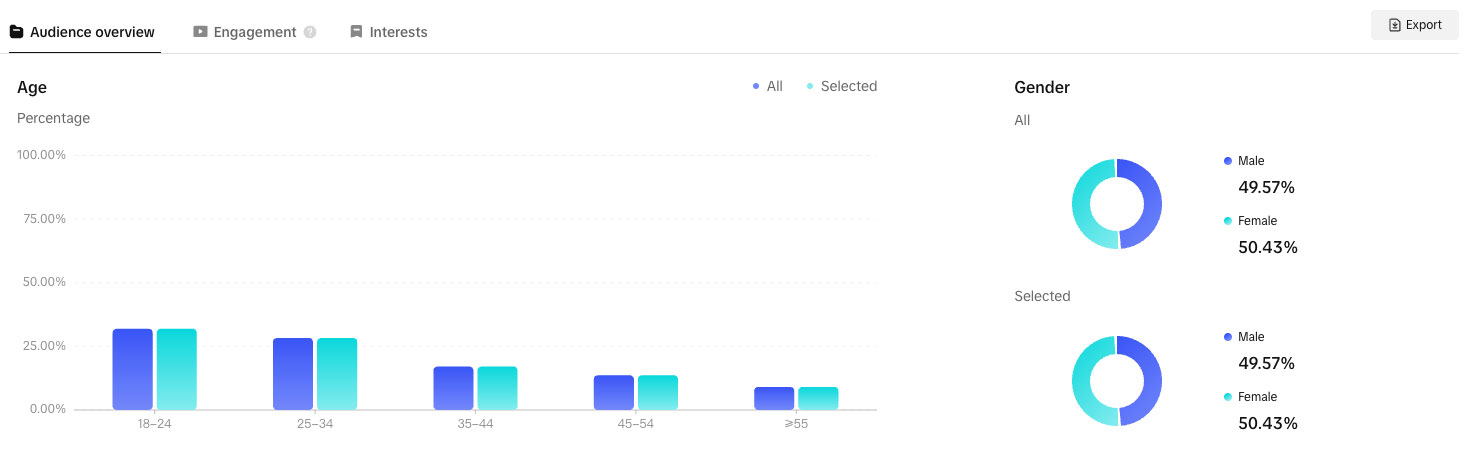Open the Interests tab label
This screenshot has height=460, width=1473.
click(x=398, y=32)
